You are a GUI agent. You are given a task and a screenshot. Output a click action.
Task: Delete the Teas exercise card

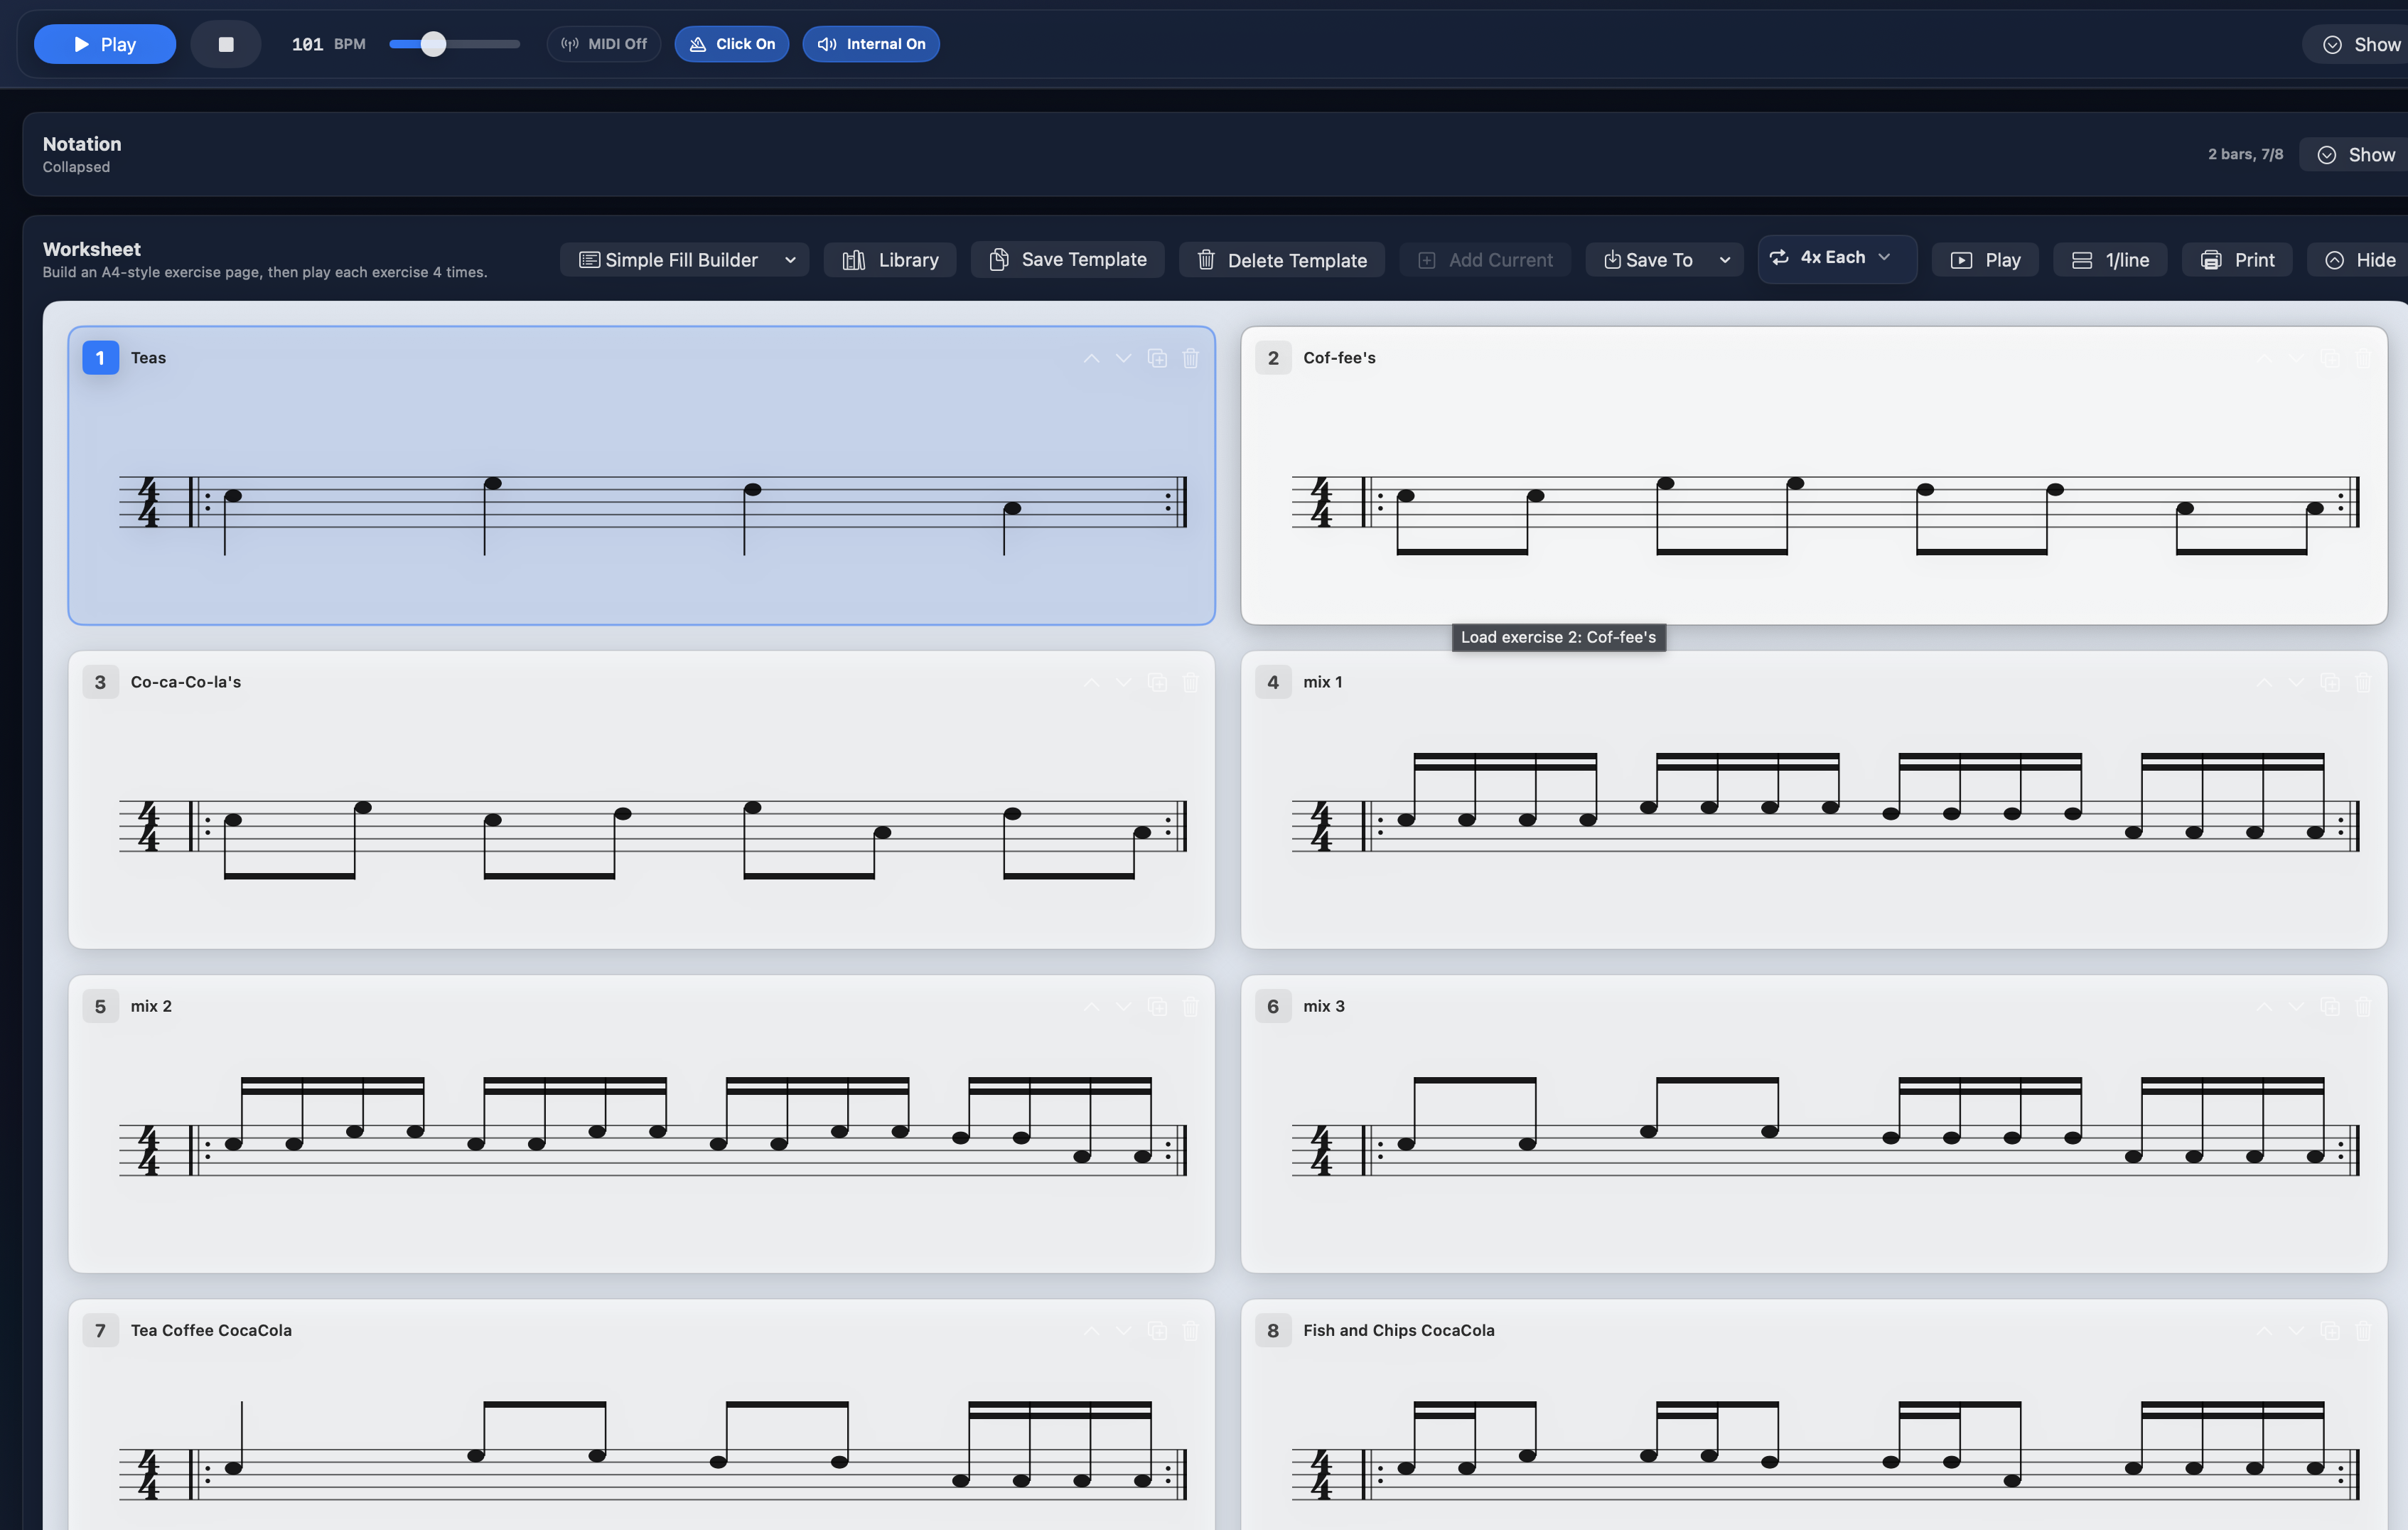pos(1190,358)
